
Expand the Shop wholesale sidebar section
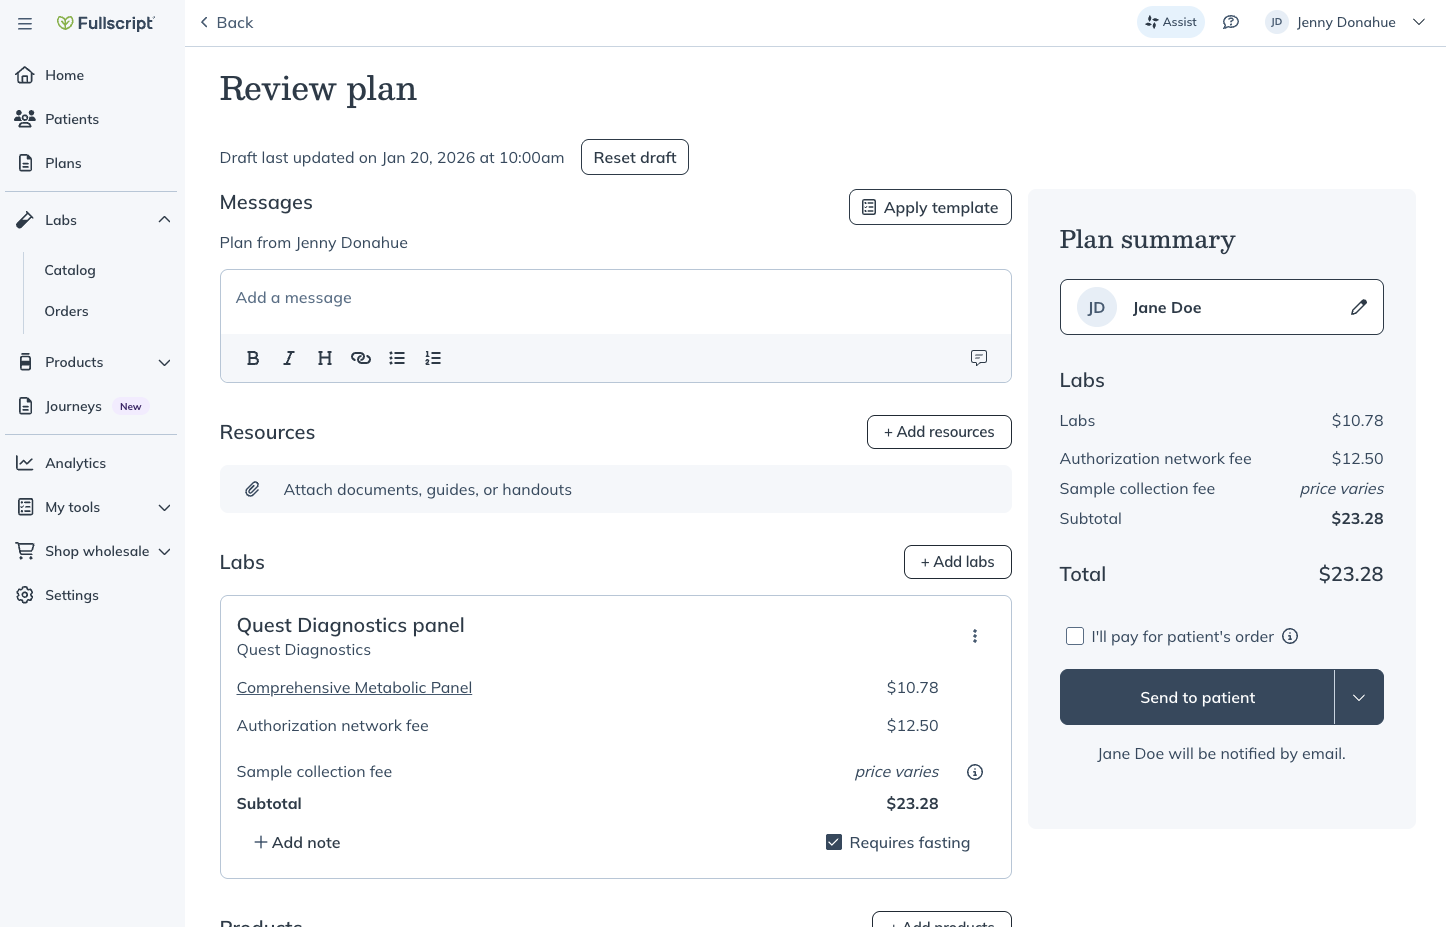click(x=164, y=551)
